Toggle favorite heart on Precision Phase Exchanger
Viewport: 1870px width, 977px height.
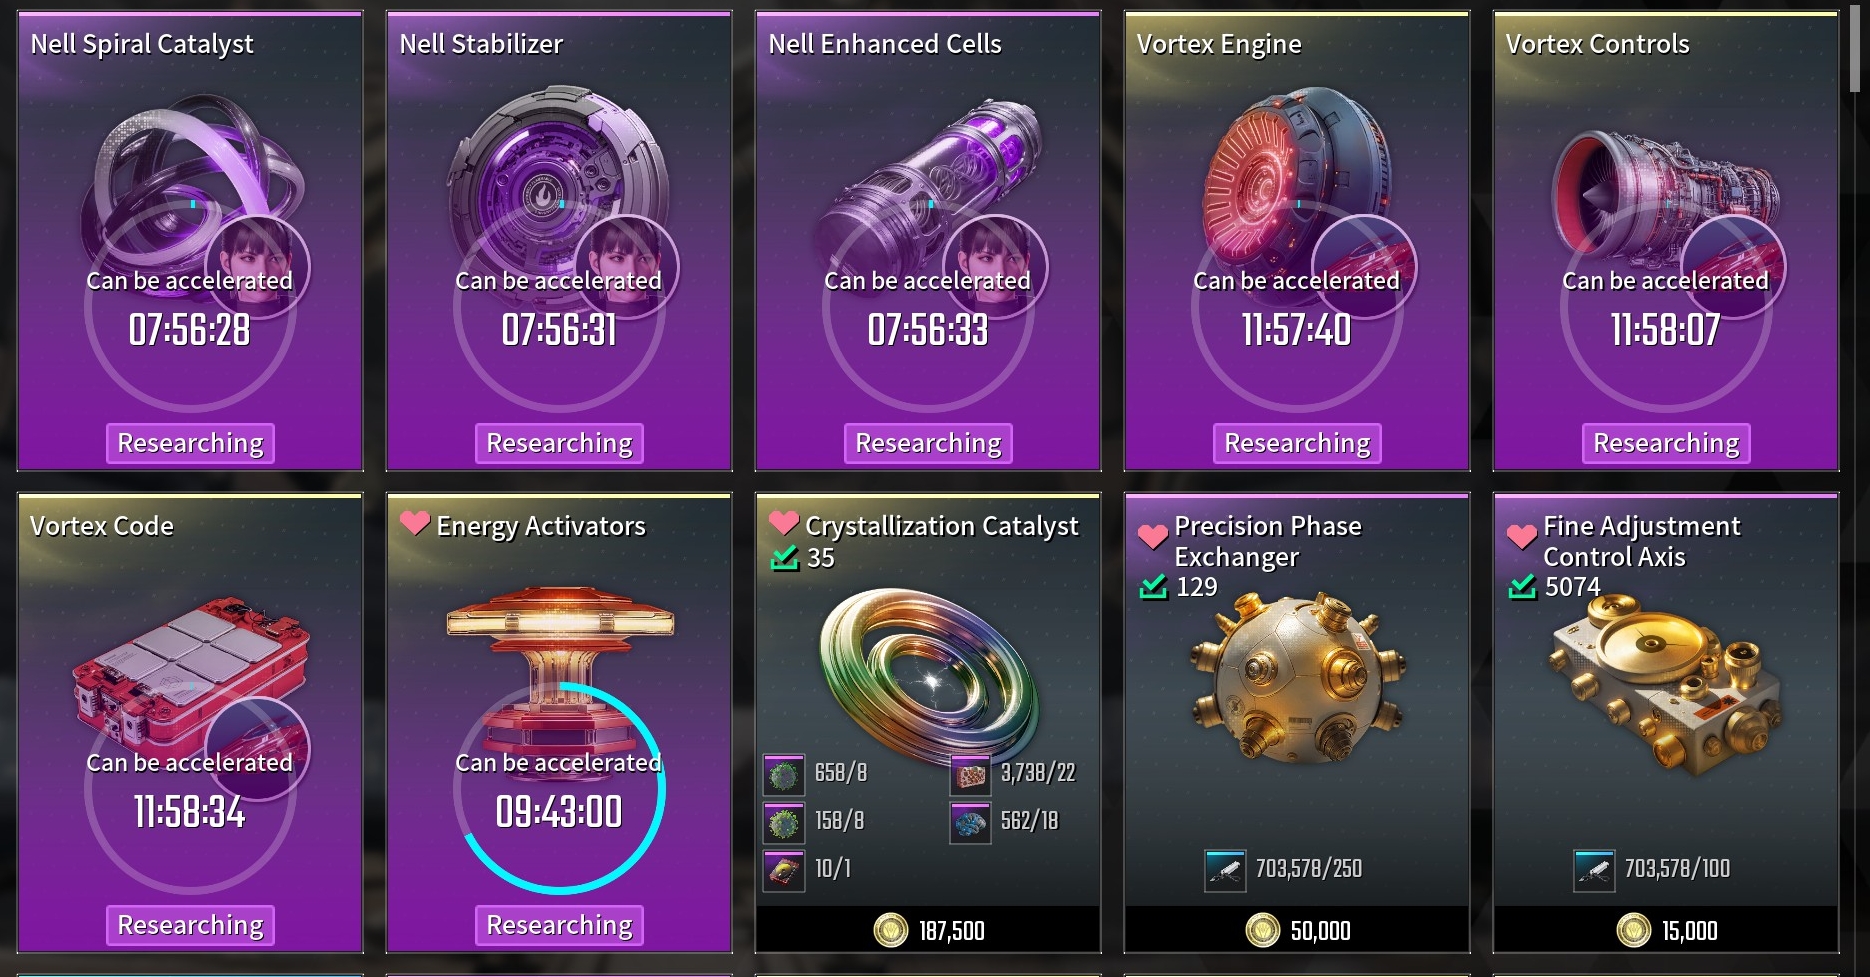pyautogui.click(x=1152, y=537)
